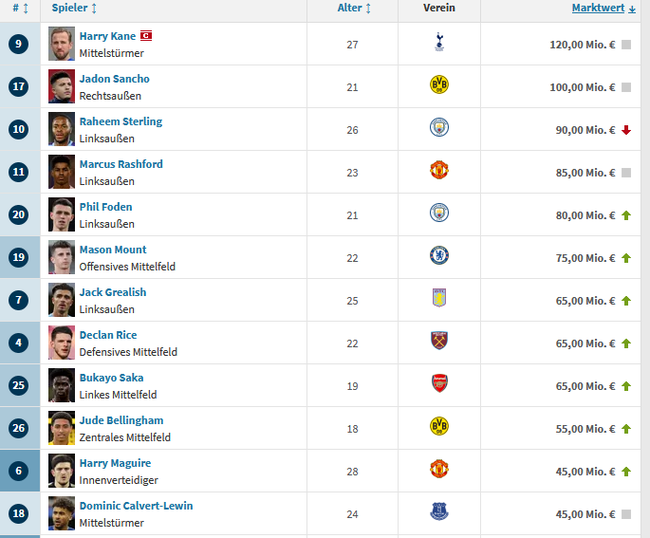Screen dimensions: 650x538
Task: Click captain badge icon beside Harry Kane
Action: click(146, 36)
